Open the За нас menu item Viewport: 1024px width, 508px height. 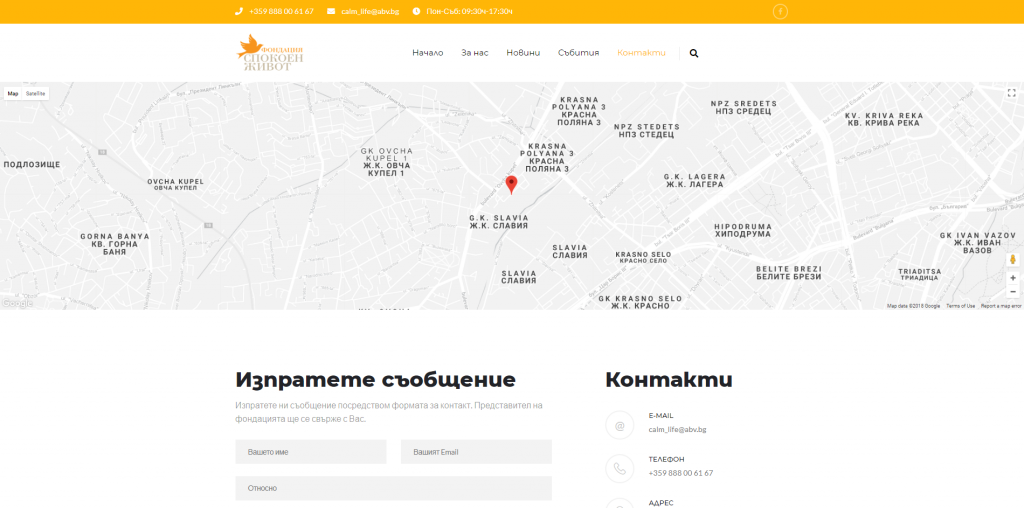pos(475,53)
